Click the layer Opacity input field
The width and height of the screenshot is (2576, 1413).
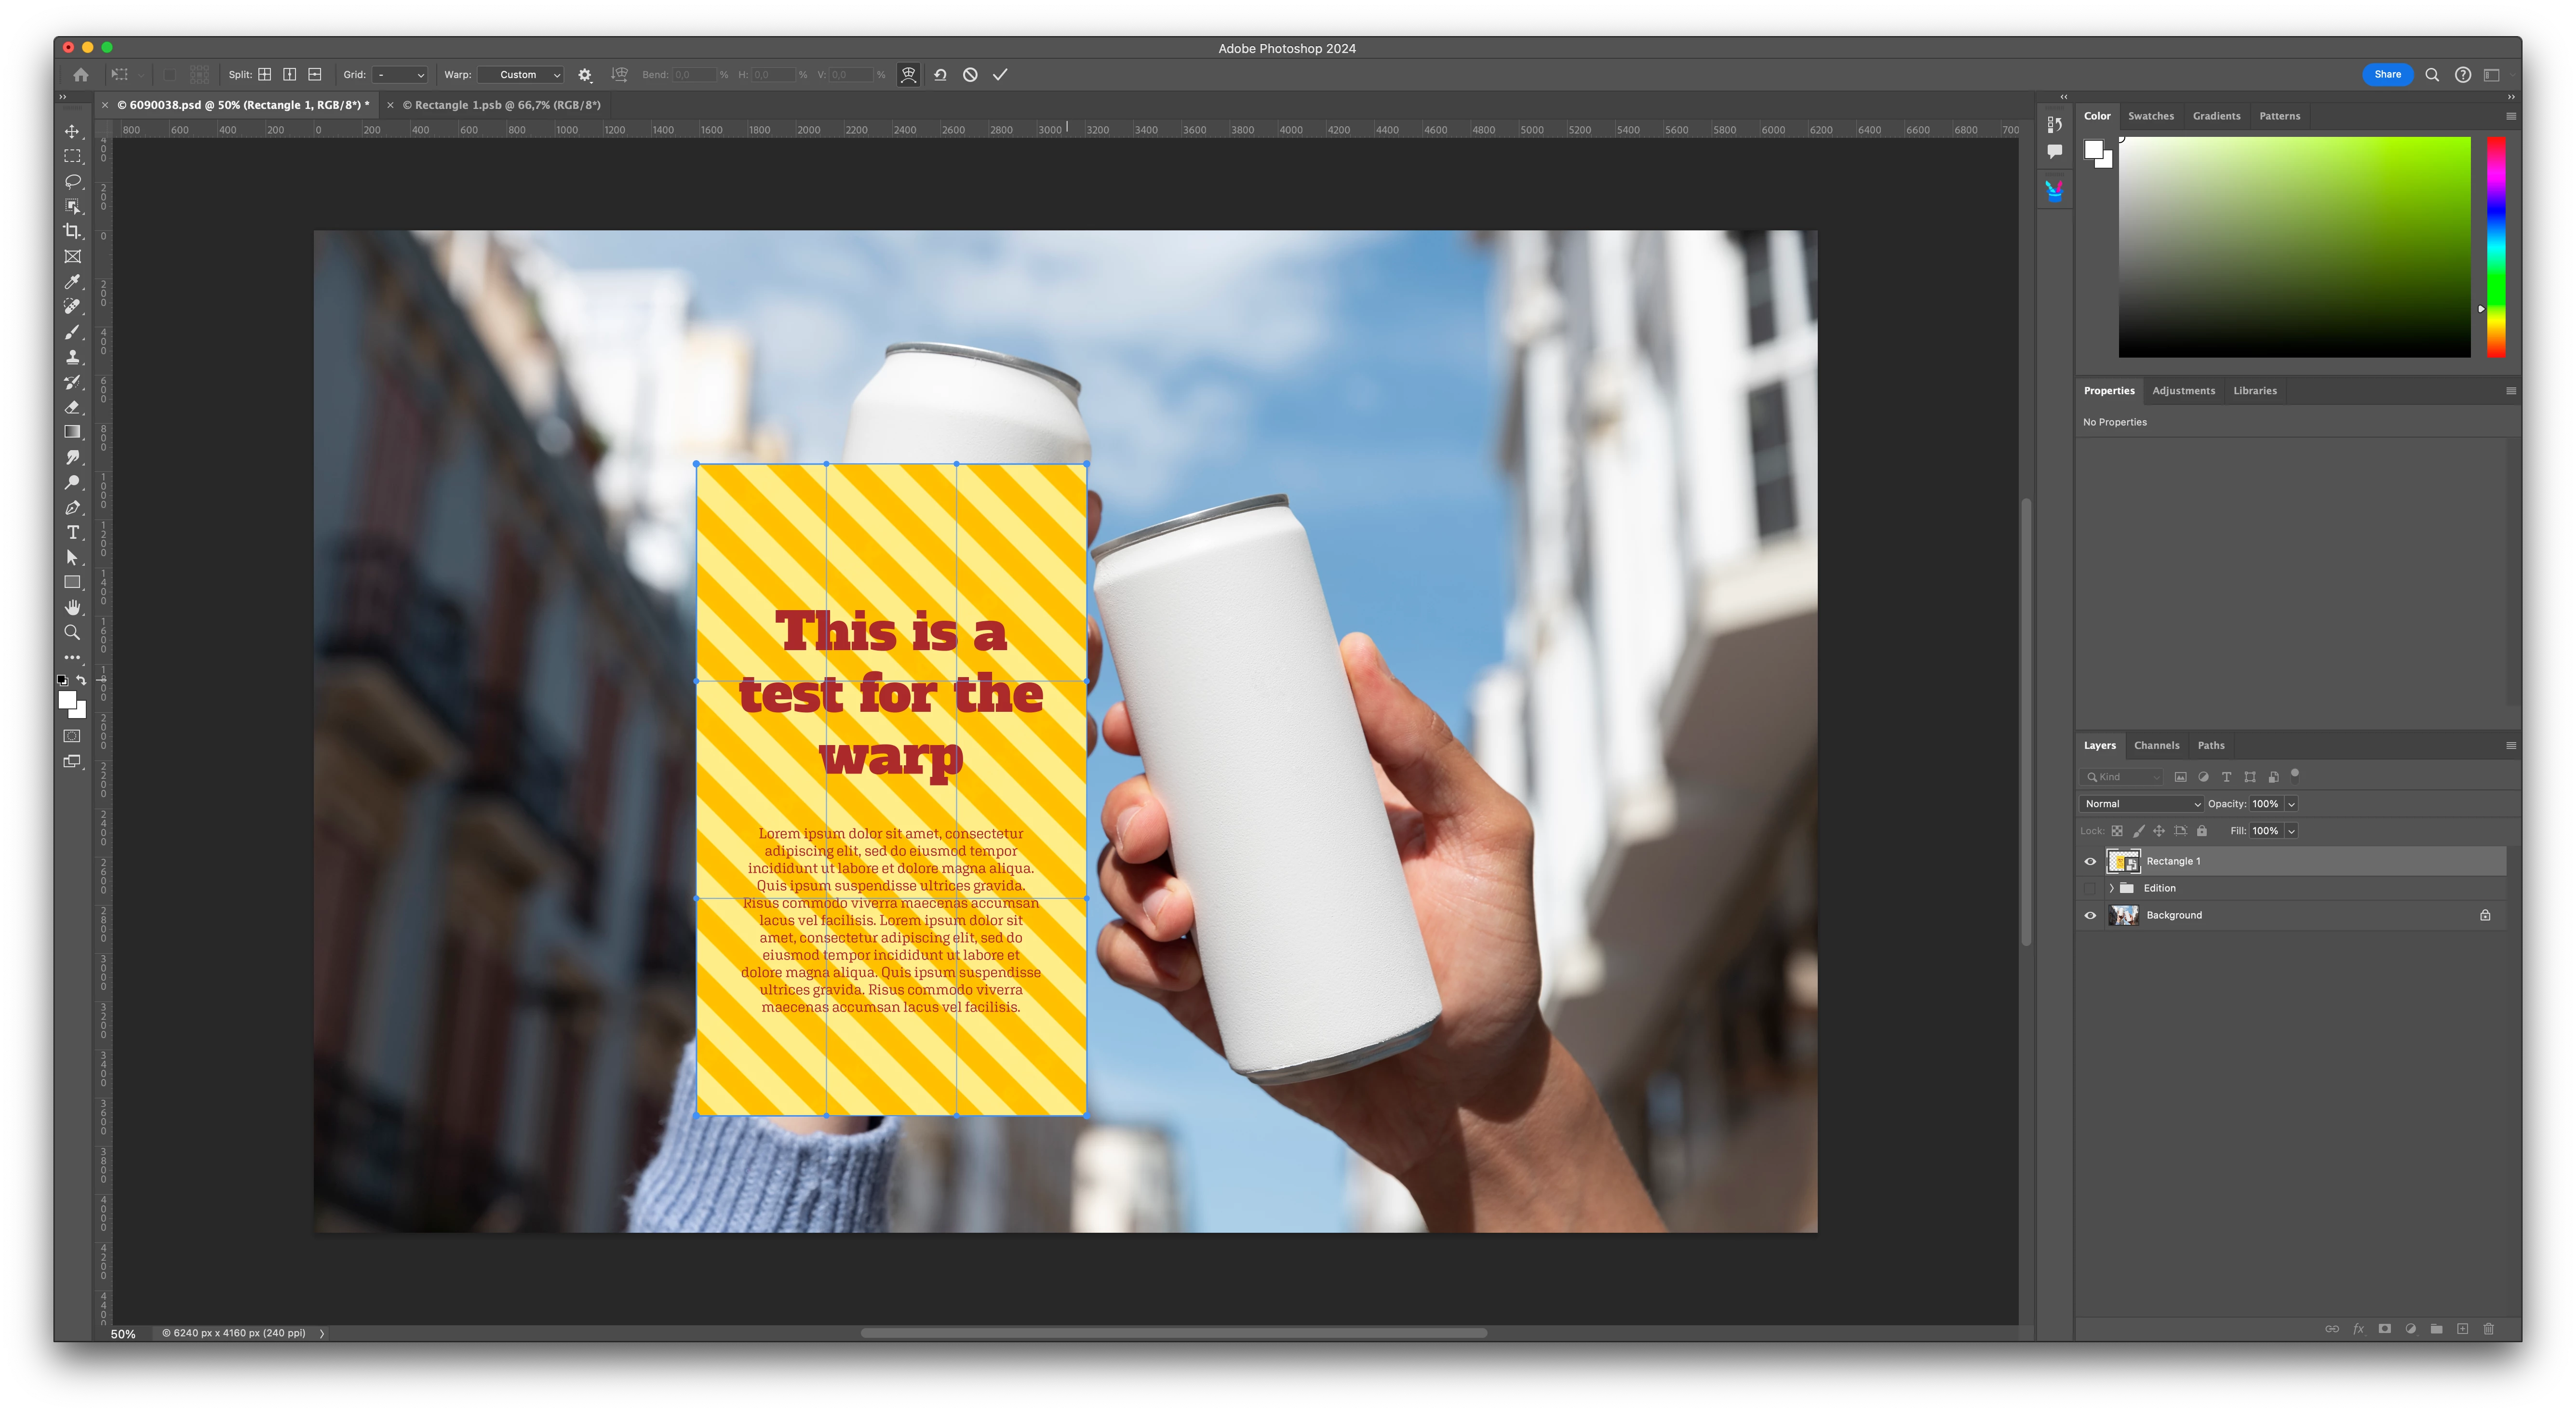point(2265,804)
